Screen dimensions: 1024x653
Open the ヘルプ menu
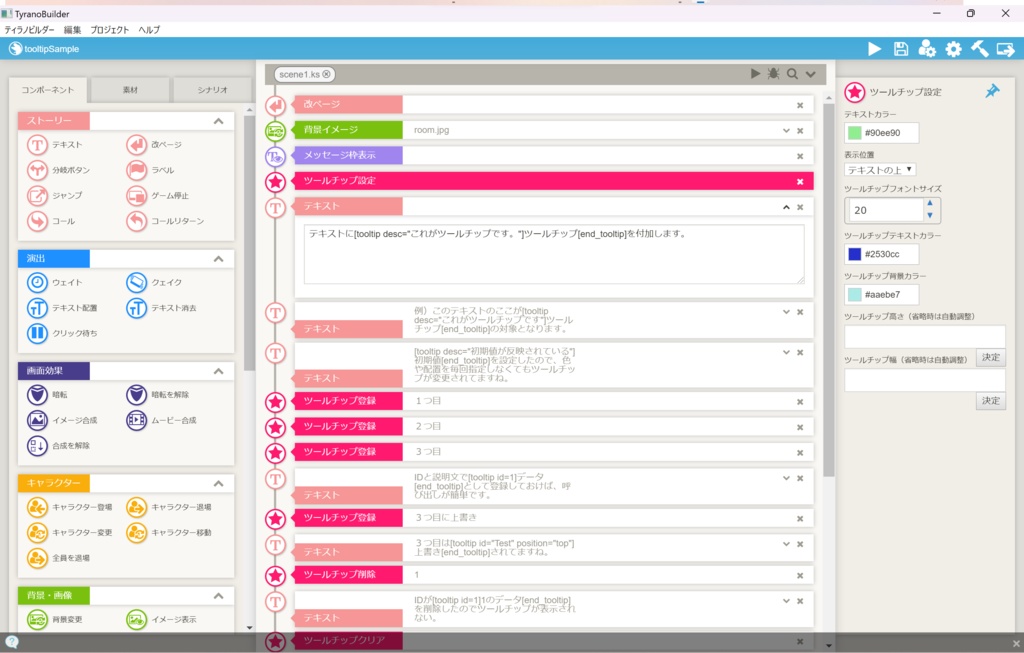pyautogui.click(x=149, y=29)
